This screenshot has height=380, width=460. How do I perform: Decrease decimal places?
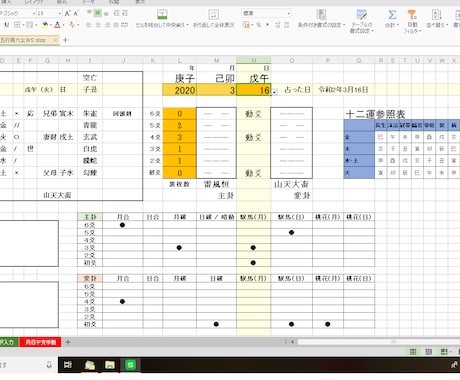point(287,25)
